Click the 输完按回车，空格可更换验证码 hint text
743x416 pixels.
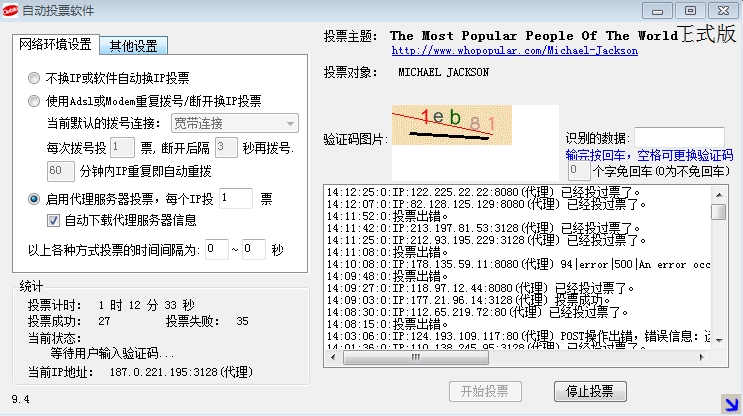point(649,155)
